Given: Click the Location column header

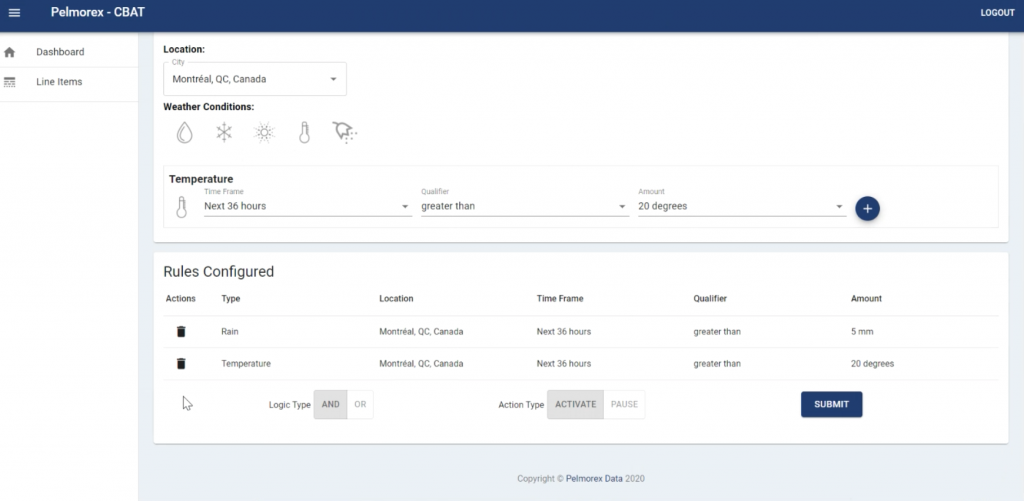Looking at the screenshot, I should pos(396,299).
